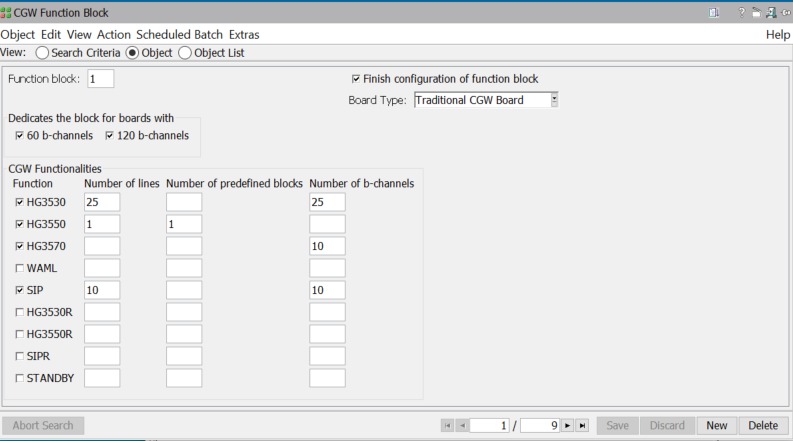Open the Object menu
Screen dimensions: 793x441
18,35
